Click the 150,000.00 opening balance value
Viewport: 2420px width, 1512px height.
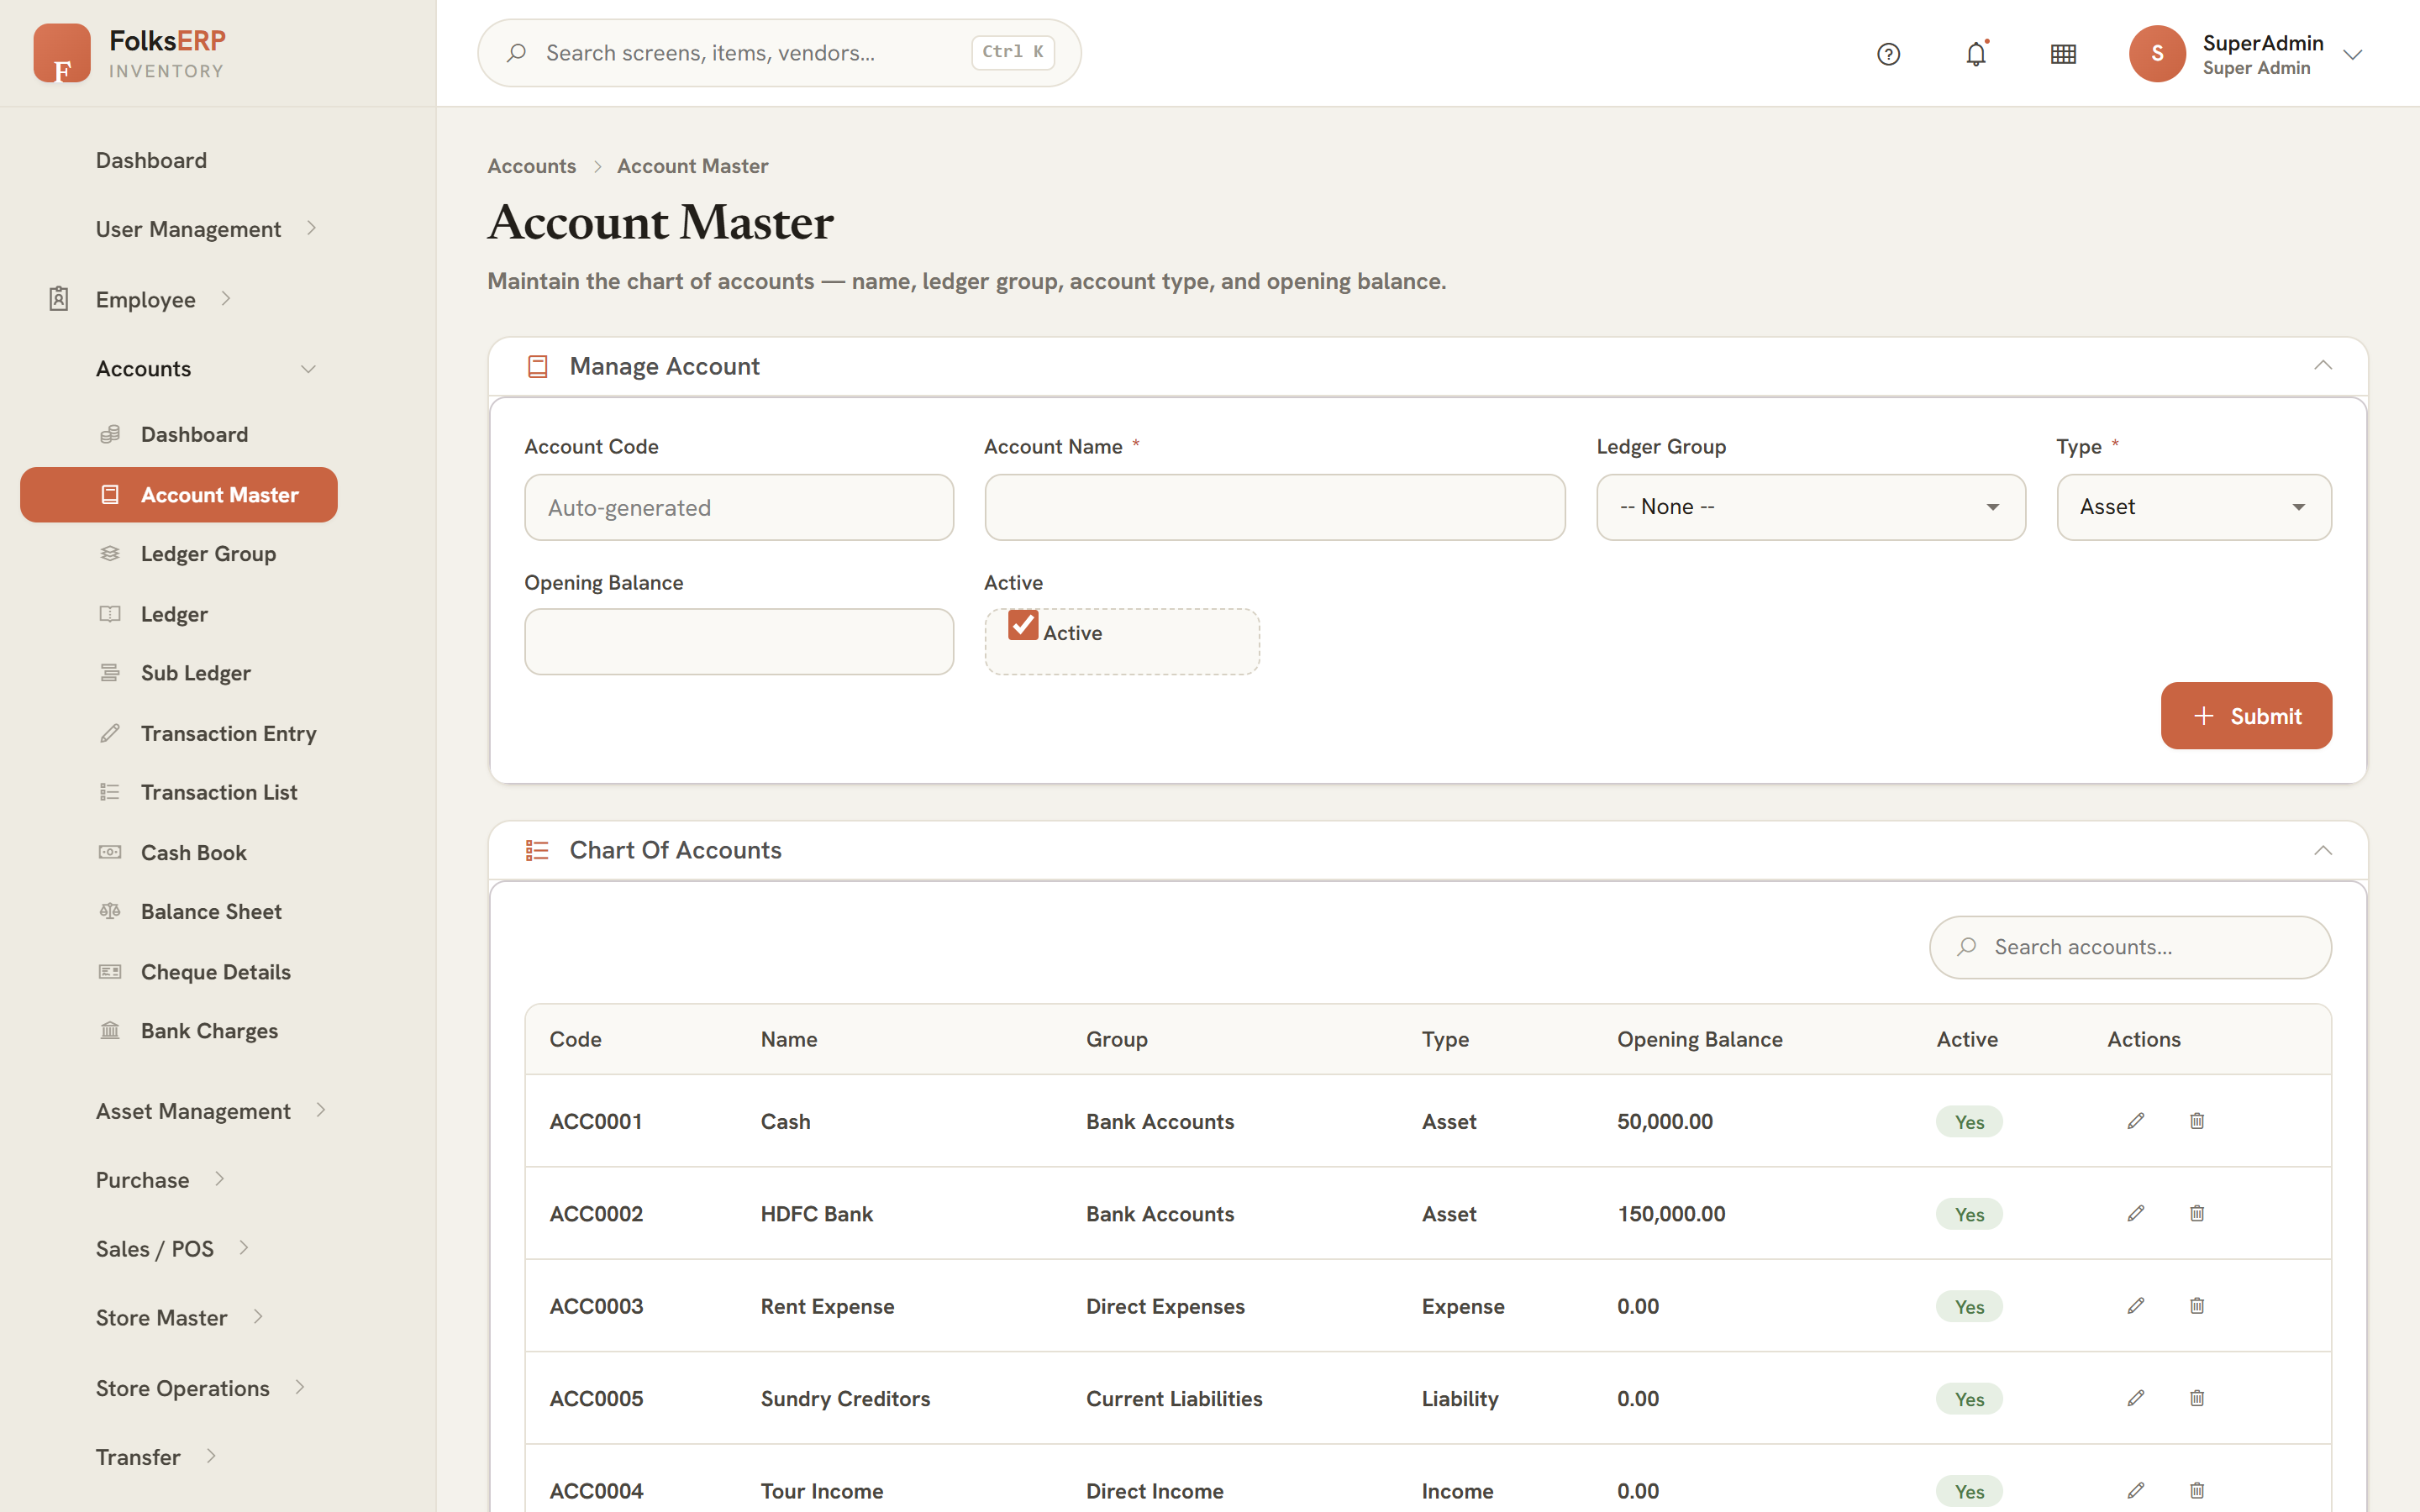click(x=1671, y=1213)
